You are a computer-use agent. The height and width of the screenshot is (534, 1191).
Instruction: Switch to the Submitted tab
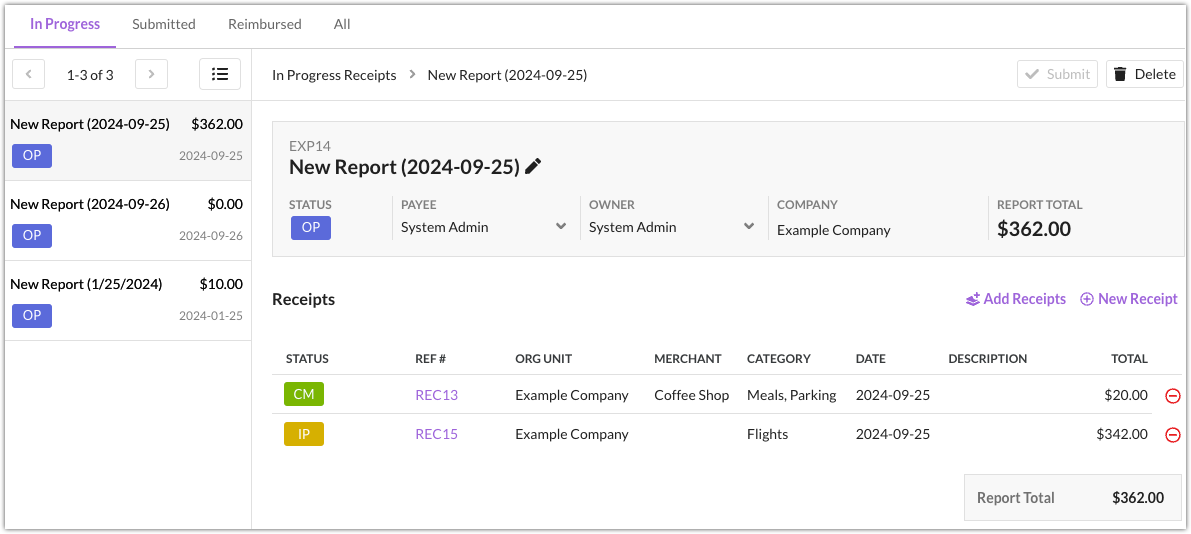(164, 24)
